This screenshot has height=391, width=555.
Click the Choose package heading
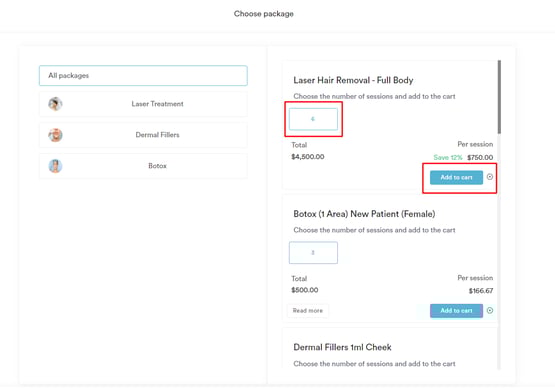point(264,14)
